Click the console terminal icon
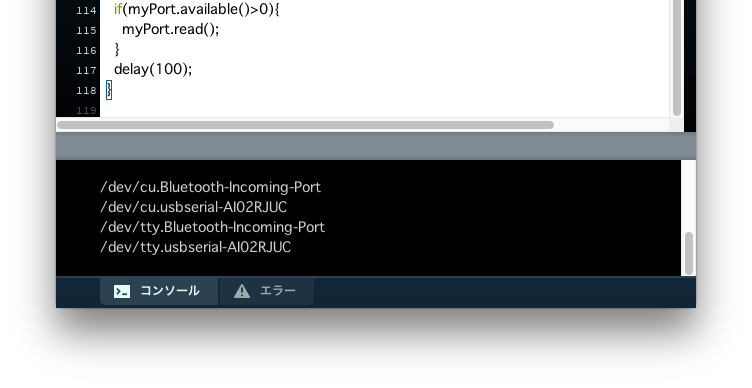Image resolution: width=752 pixels, height=388 pixels. click(x=122, y=291)
